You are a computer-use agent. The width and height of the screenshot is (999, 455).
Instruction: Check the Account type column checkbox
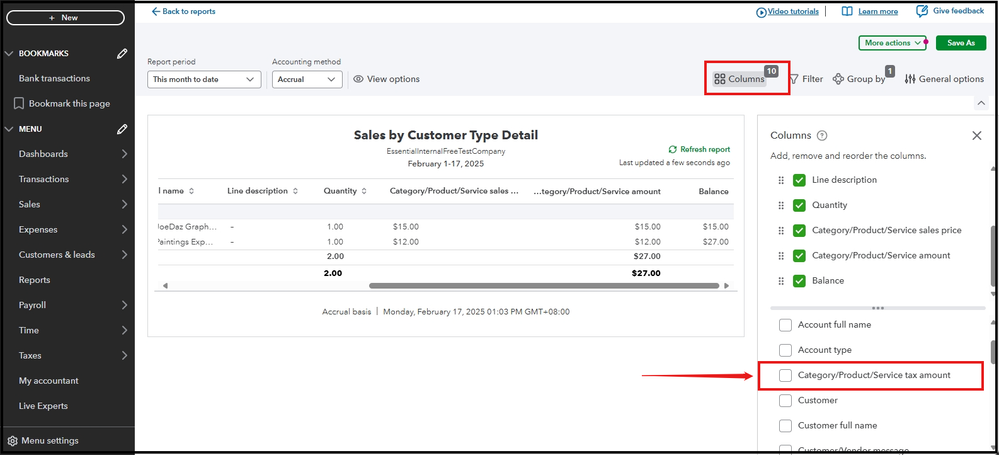(x=786, y=350)
